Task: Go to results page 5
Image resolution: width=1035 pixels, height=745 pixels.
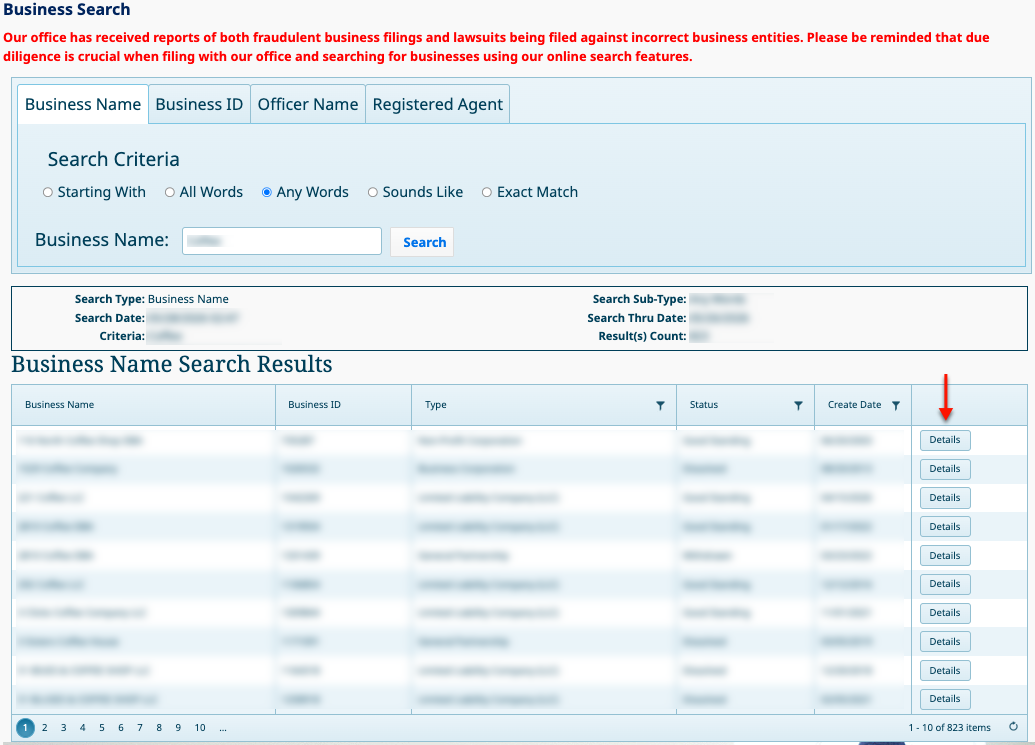Action: [x=102, y=728]
